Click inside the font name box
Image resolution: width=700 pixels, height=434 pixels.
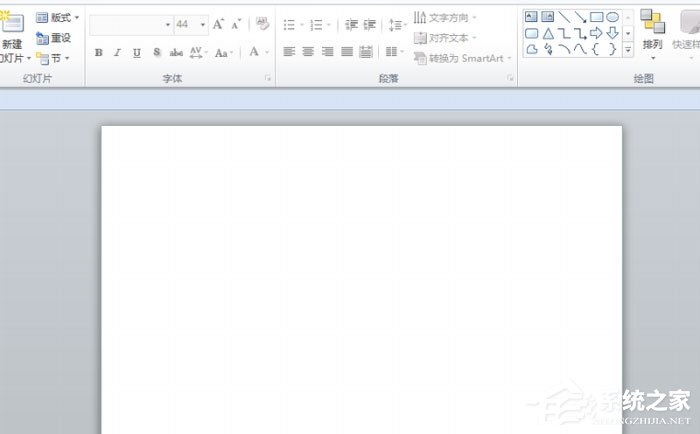(127, 24)
